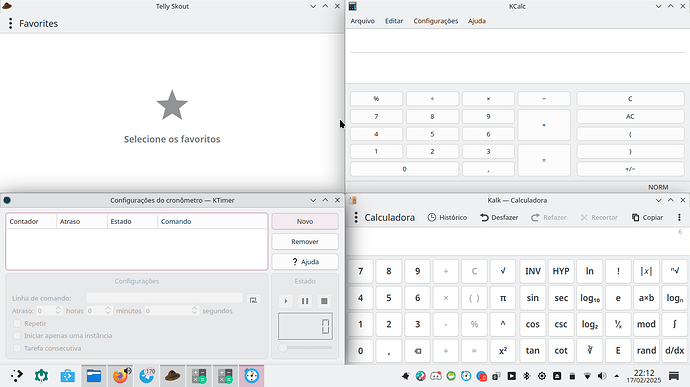Click the absolute value |x| key in Kalk
Image resolution: width=690 pixels, height=387 pixels.
point(646,271)
